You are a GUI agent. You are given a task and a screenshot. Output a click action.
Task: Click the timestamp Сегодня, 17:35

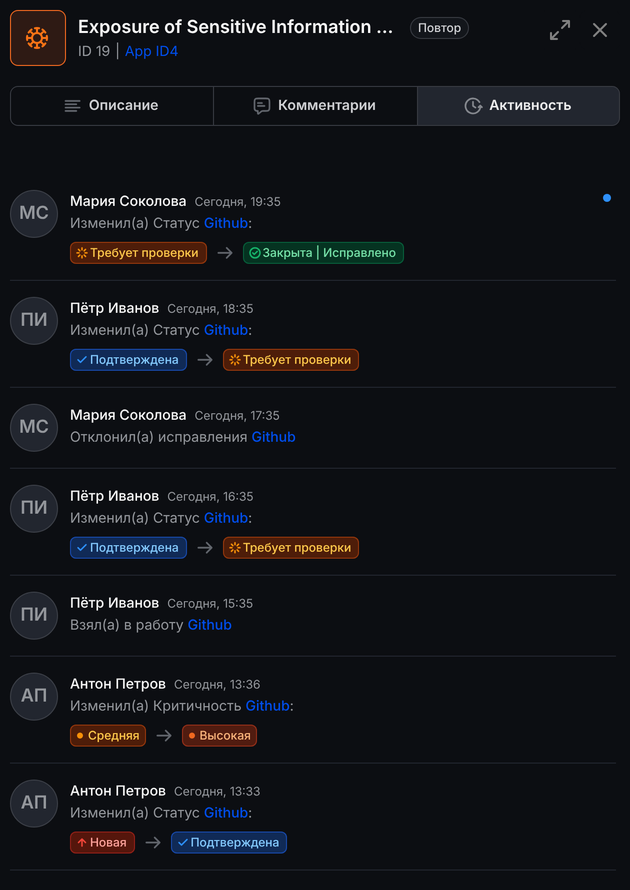pyautogui.click(x=237, y=416)
